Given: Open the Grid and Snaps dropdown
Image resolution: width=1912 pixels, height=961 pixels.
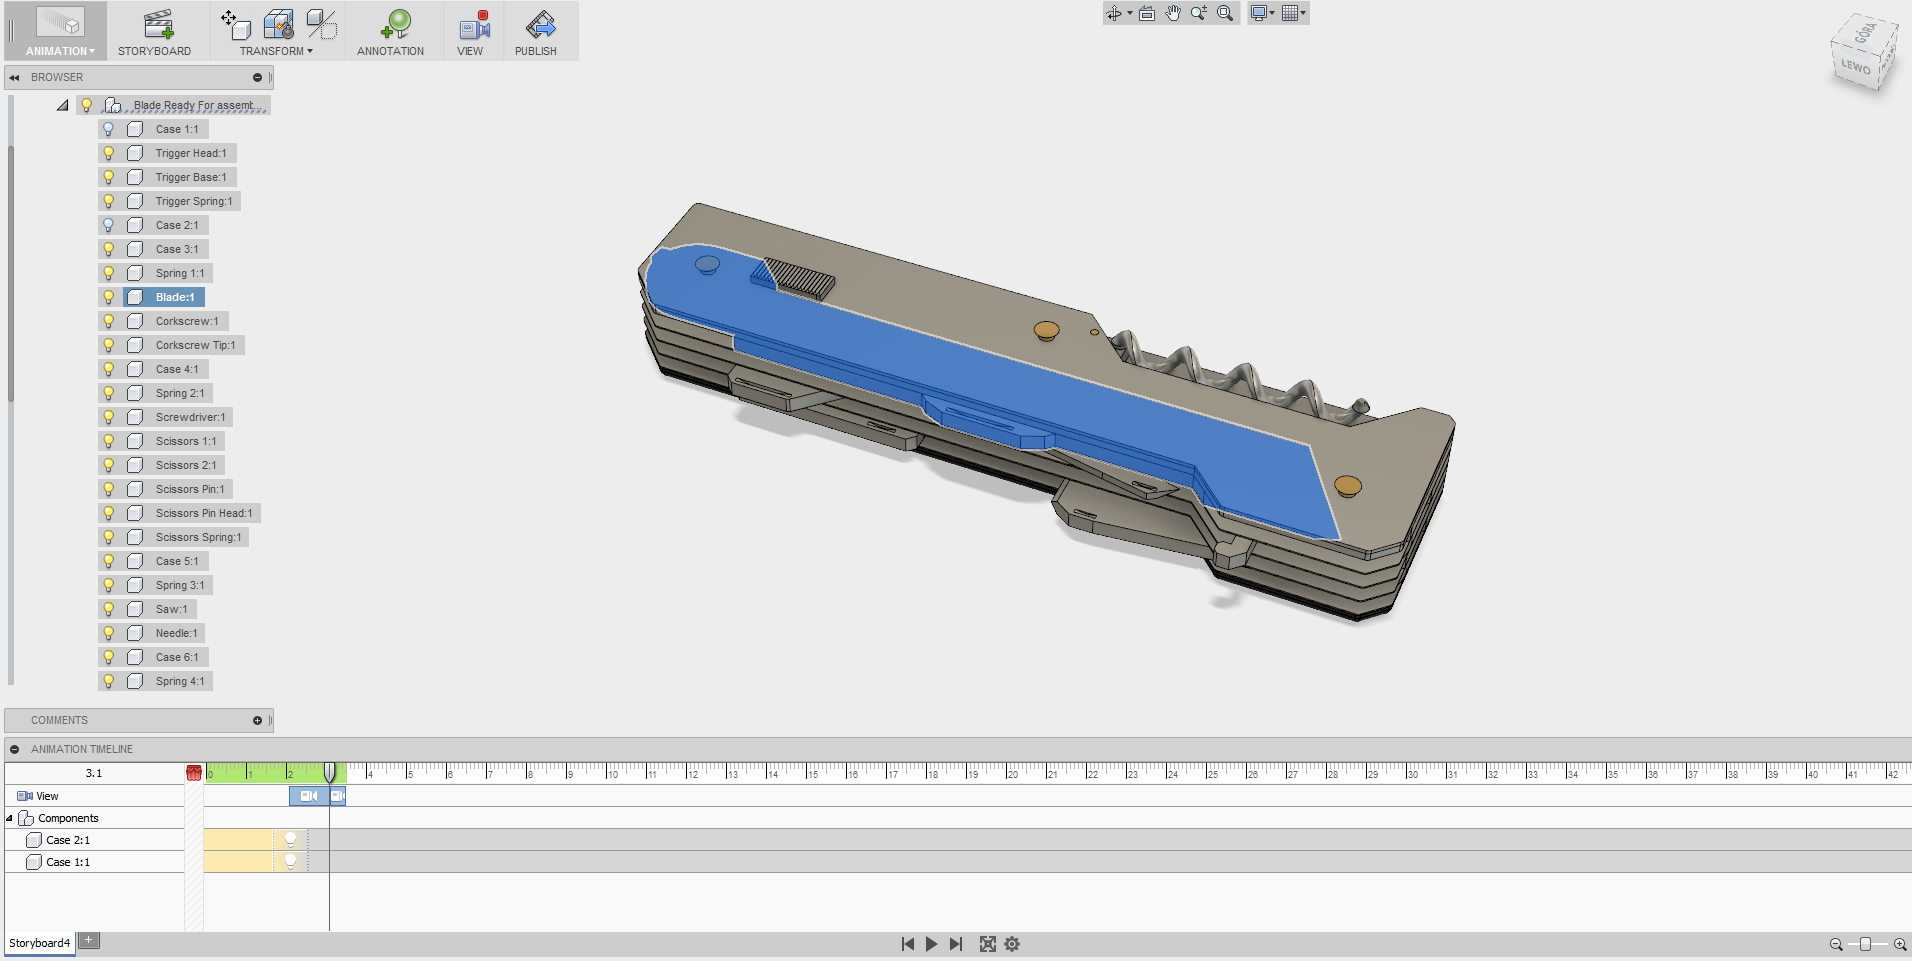Looking at the screenshot, I should click(x=1294, y=13).
